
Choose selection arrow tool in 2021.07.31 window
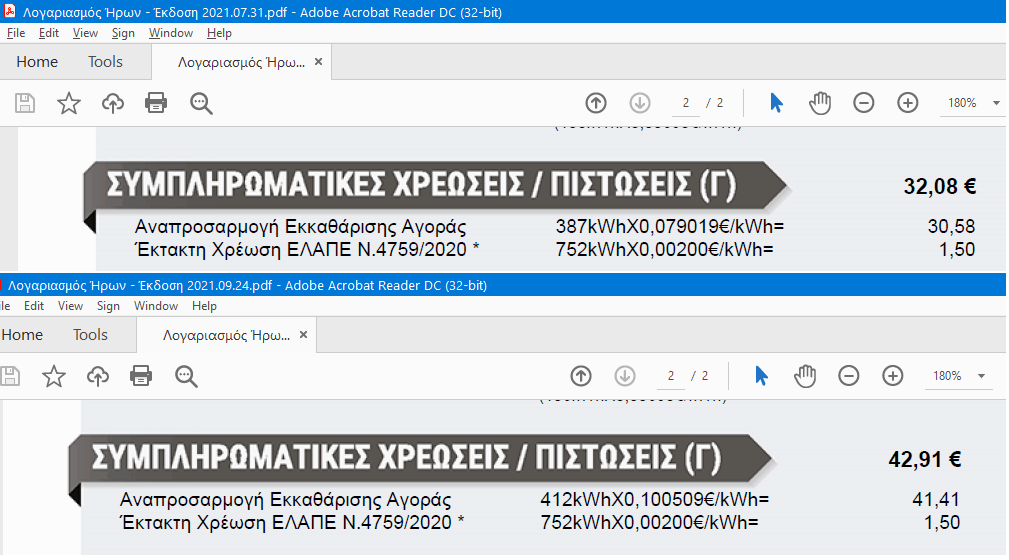[777, 103]
